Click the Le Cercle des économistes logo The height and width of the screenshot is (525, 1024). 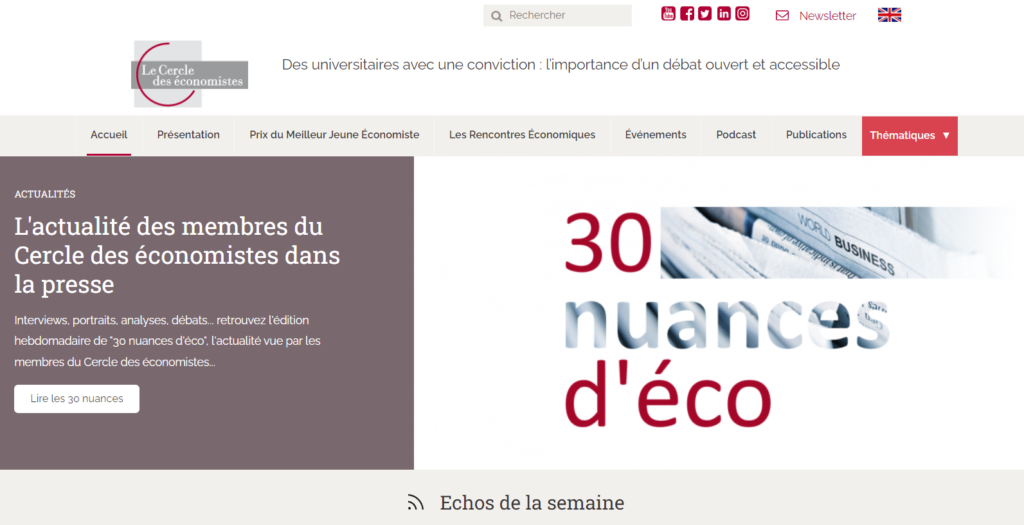[x=190, y=74]
